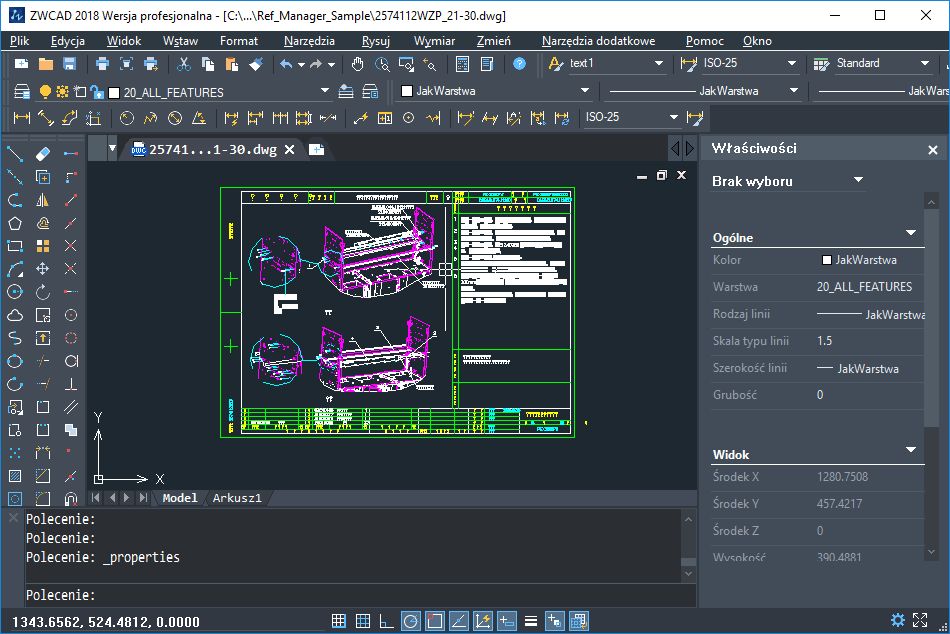950x634 pixels.
Task: Open the Edycja menu
Action: [x=68, y=41]
